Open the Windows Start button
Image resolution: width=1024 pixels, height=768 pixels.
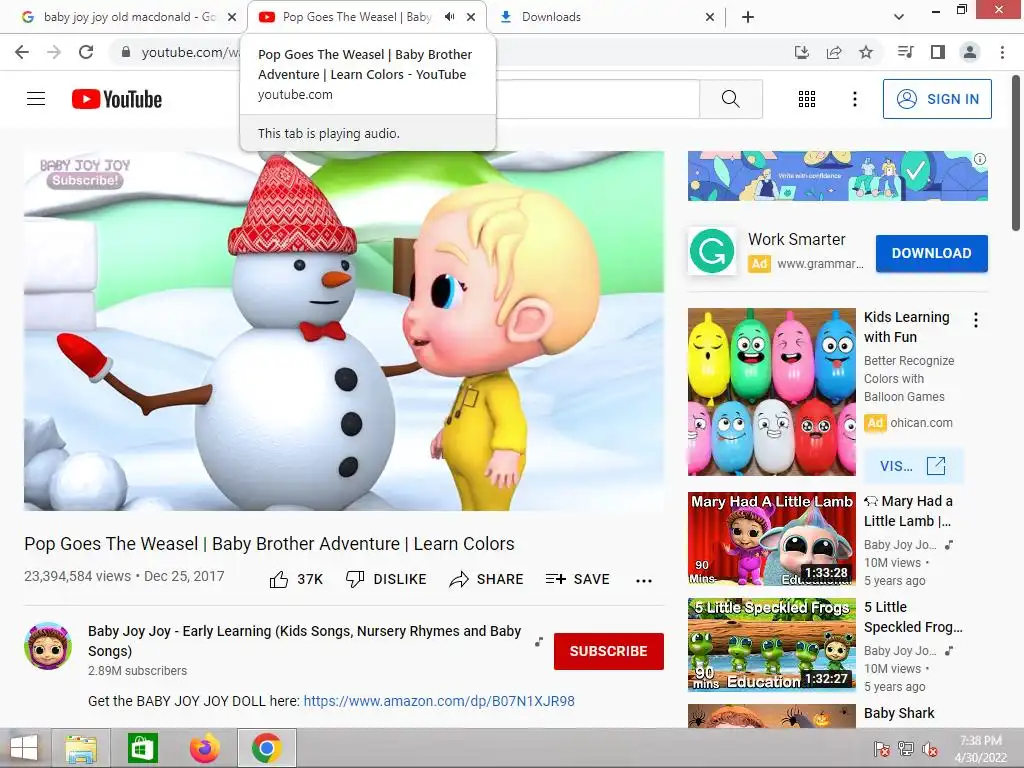click(24, 748)
